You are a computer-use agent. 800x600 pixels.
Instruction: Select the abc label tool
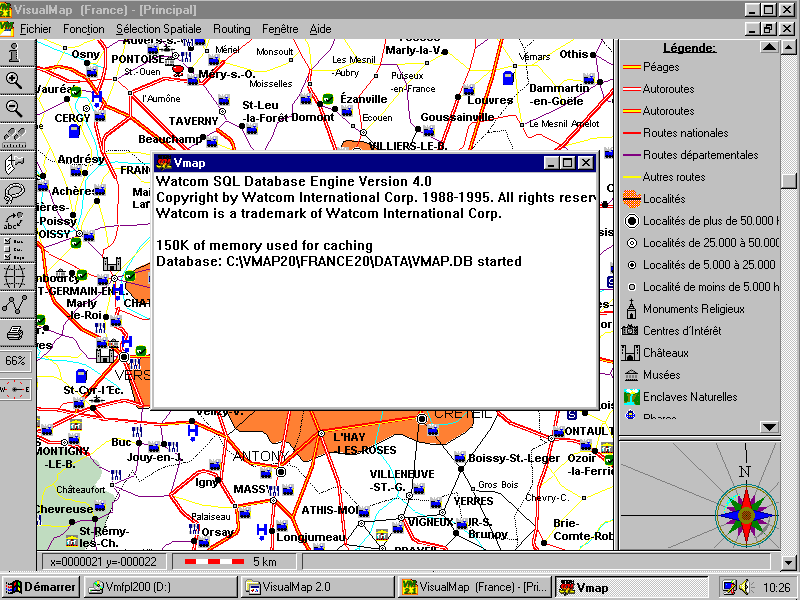15,221
